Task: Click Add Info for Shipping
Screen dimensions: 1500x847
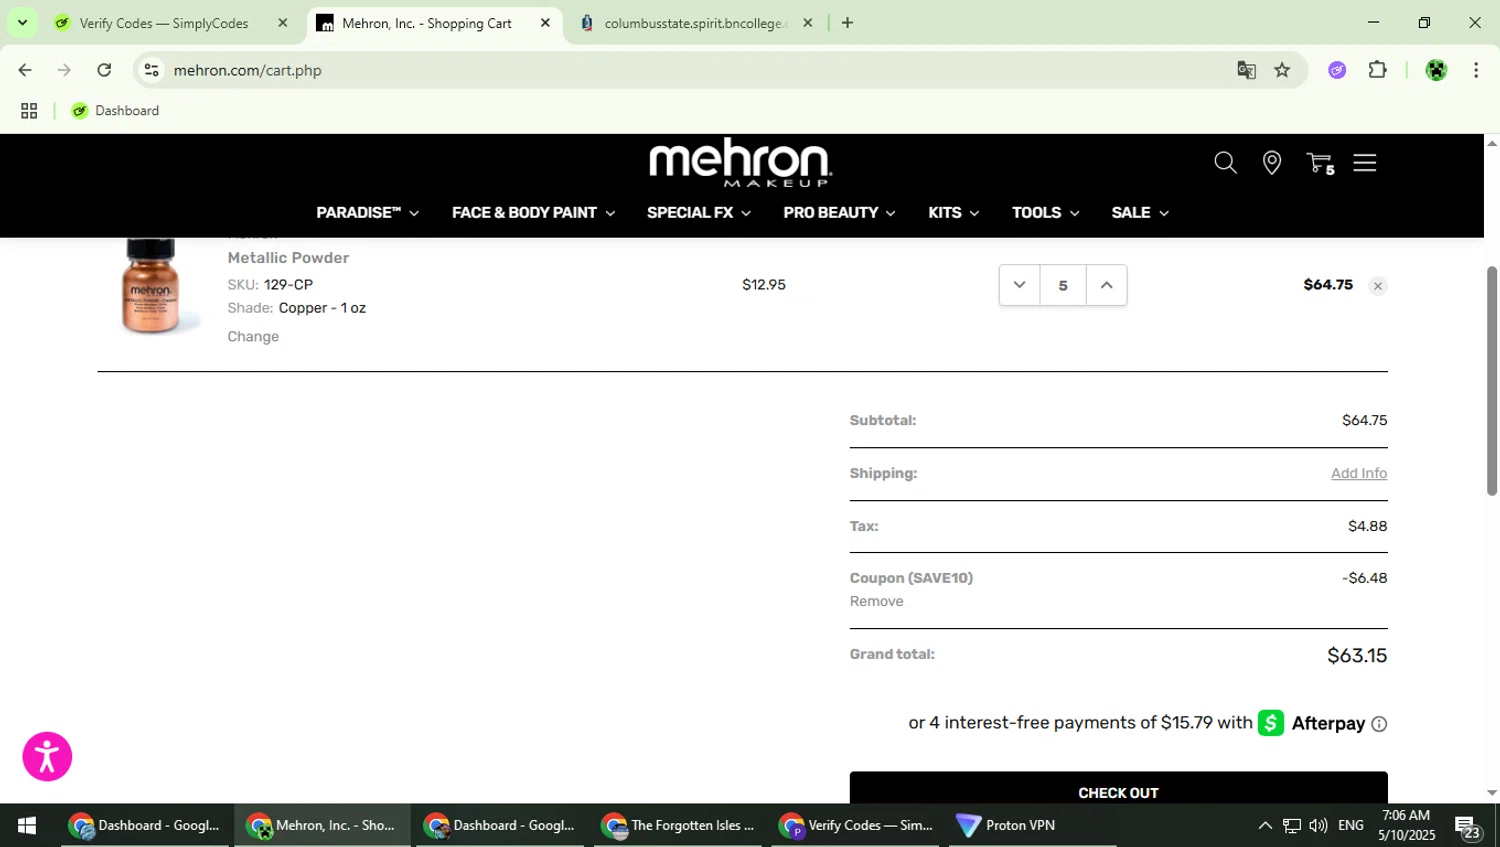Action: (x=1358, y=474)
